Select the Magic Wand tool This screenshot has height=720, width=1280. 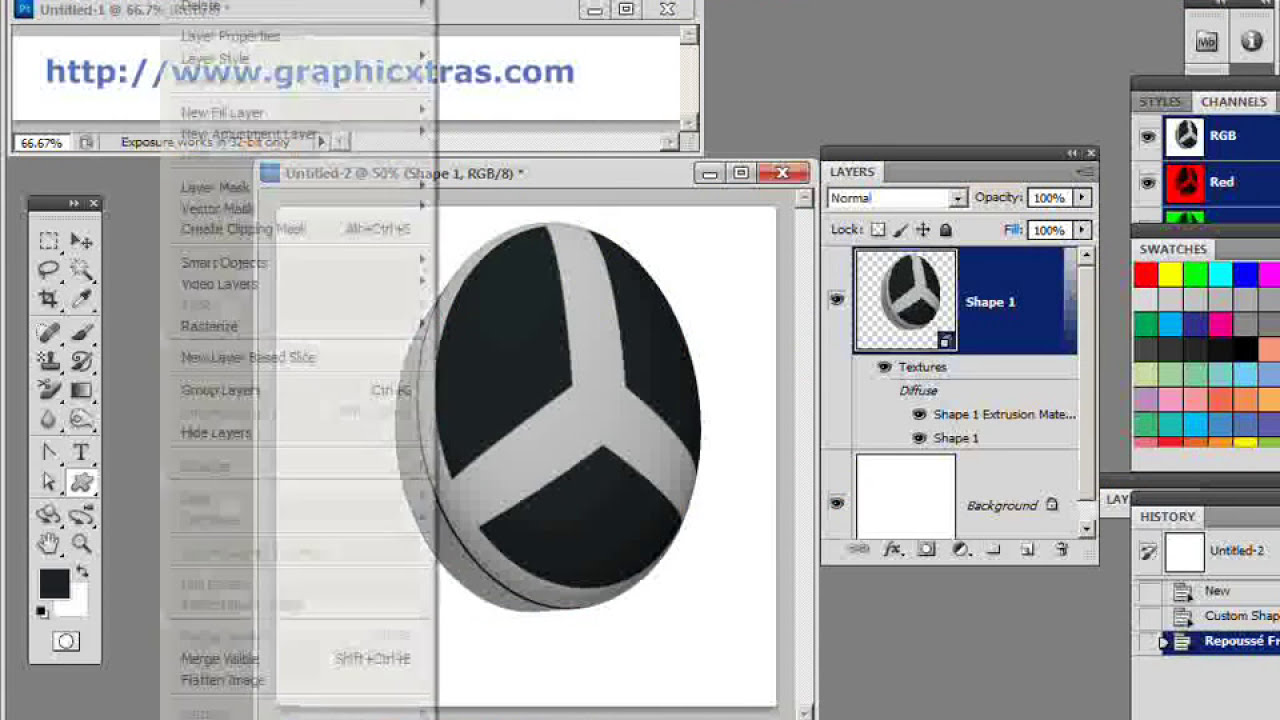click(81, 270)
